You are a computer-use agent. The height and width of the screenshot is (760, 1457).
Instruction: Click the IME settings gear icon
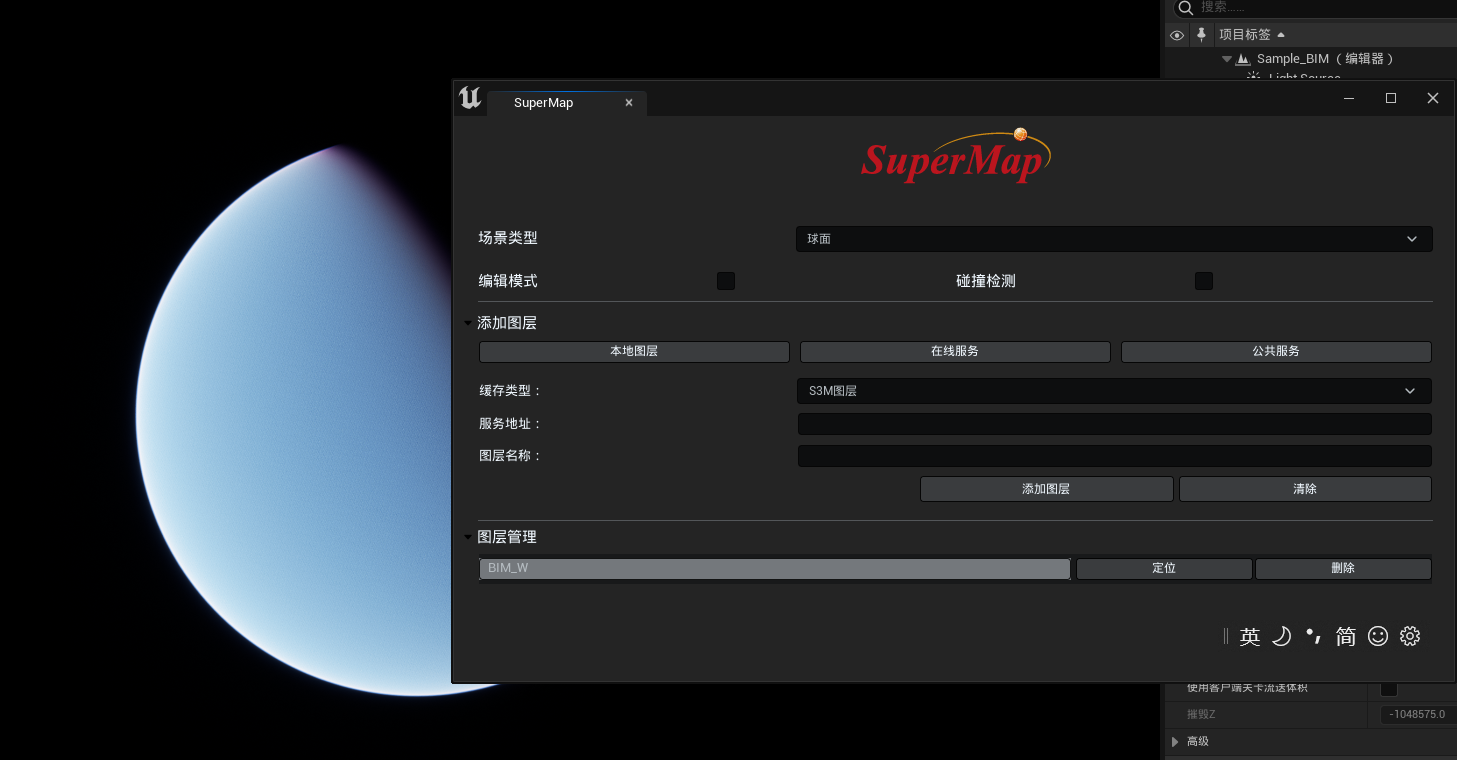pyautogui.click(x=1410, y=636)
